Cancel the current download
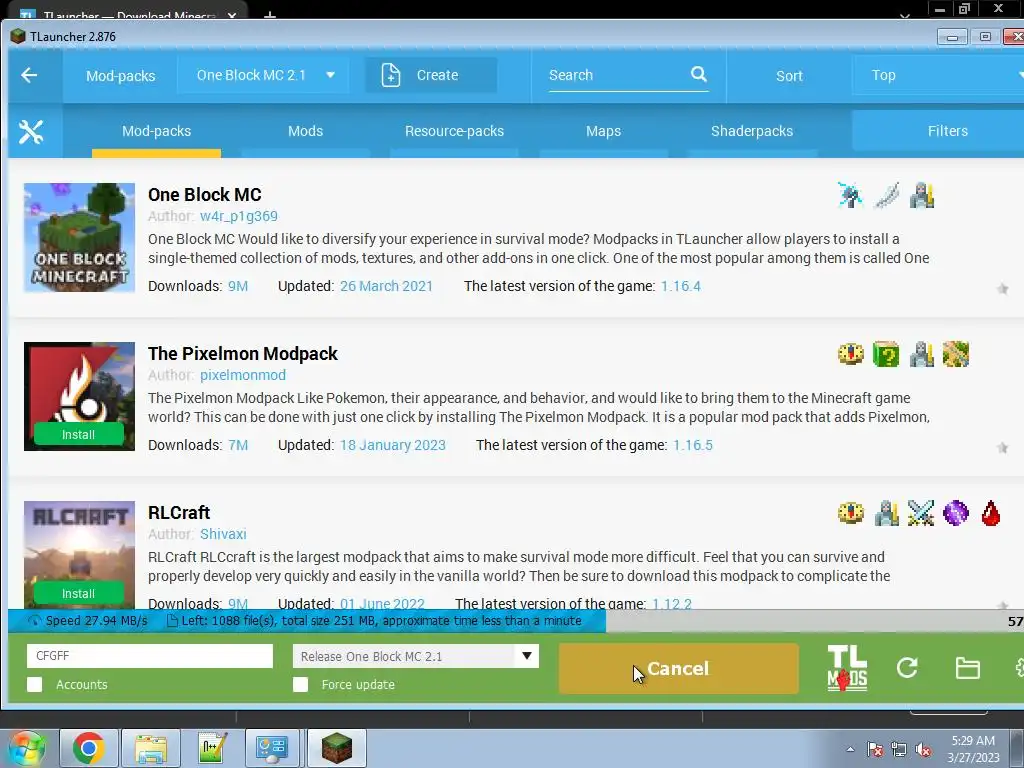 679,668
